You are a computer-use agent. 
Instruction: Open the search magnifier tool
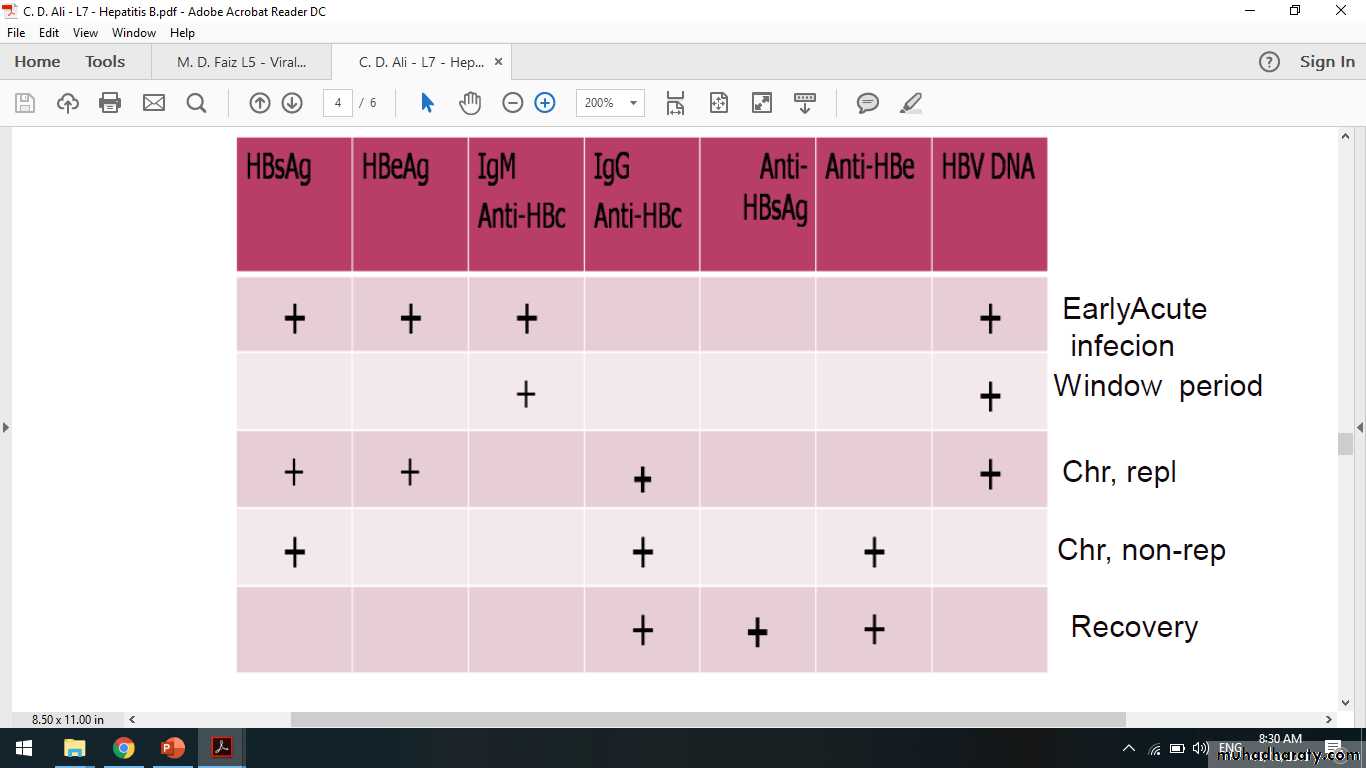tap(196, 103)
